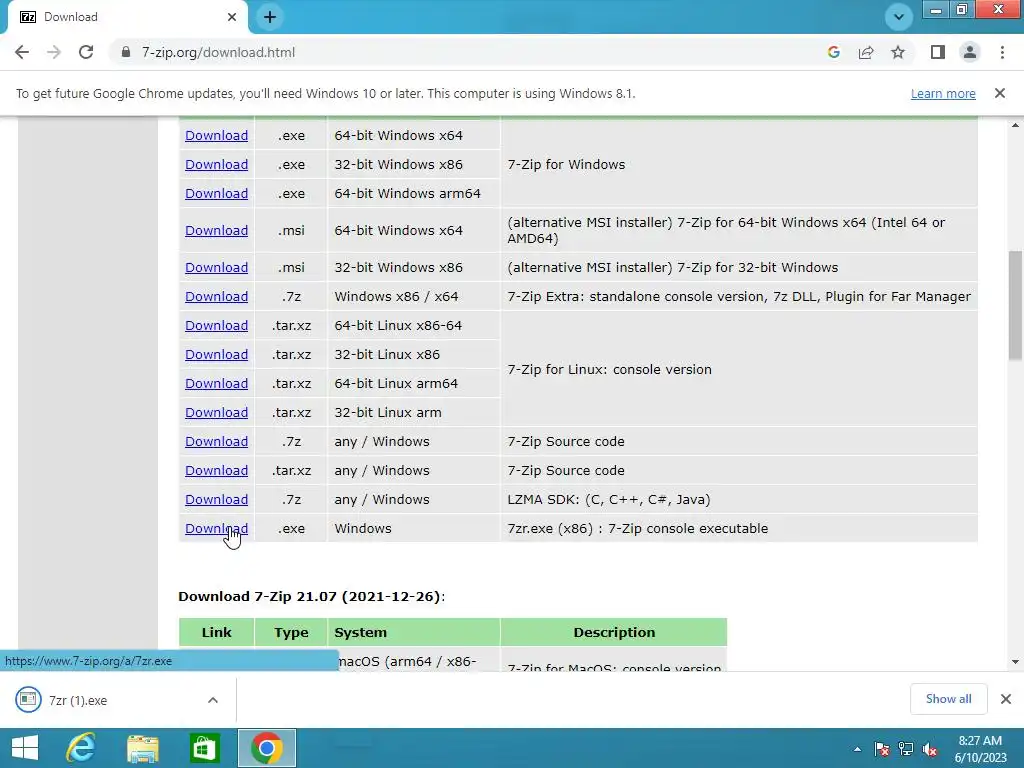Expand options arrow for 7zr (1).exe download
The height and width of the screenshot is (768, 1024).
coord(213,700)
